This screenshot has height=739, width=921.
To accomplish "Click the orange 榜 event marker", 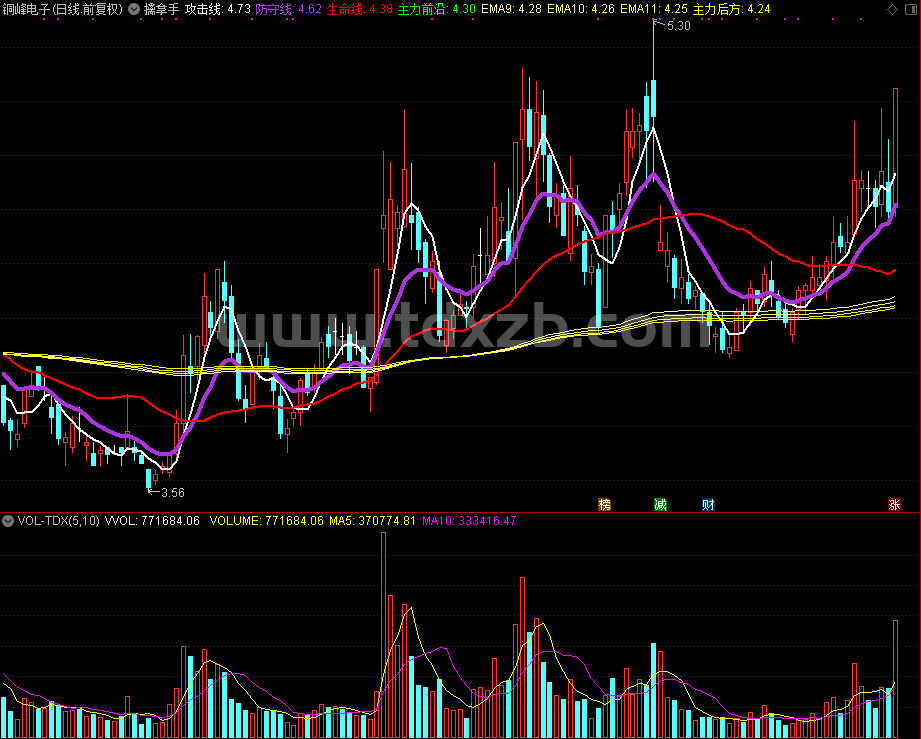I will [x=604, y=504].
